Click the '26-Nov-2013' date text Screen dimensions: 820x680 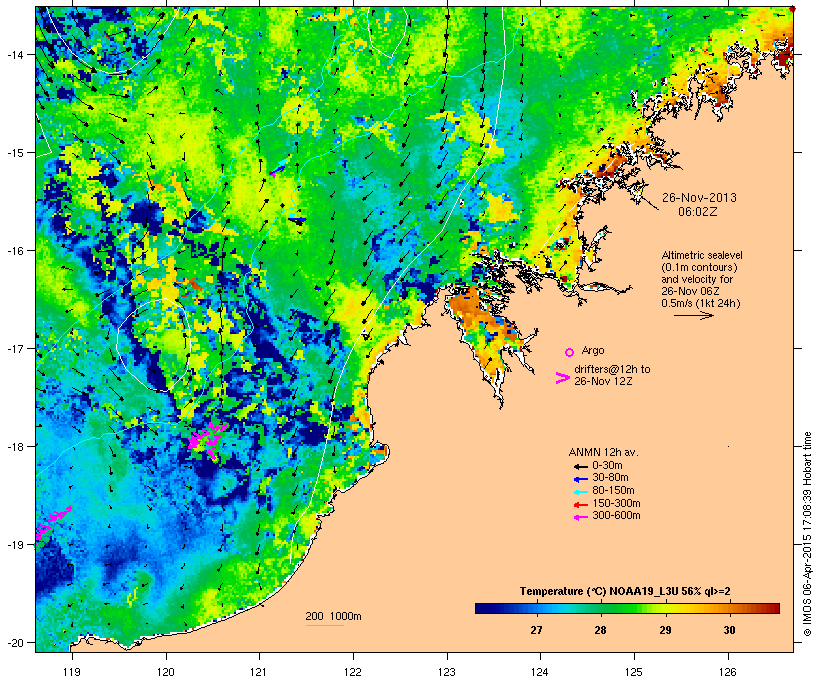(x=699, y=198)
